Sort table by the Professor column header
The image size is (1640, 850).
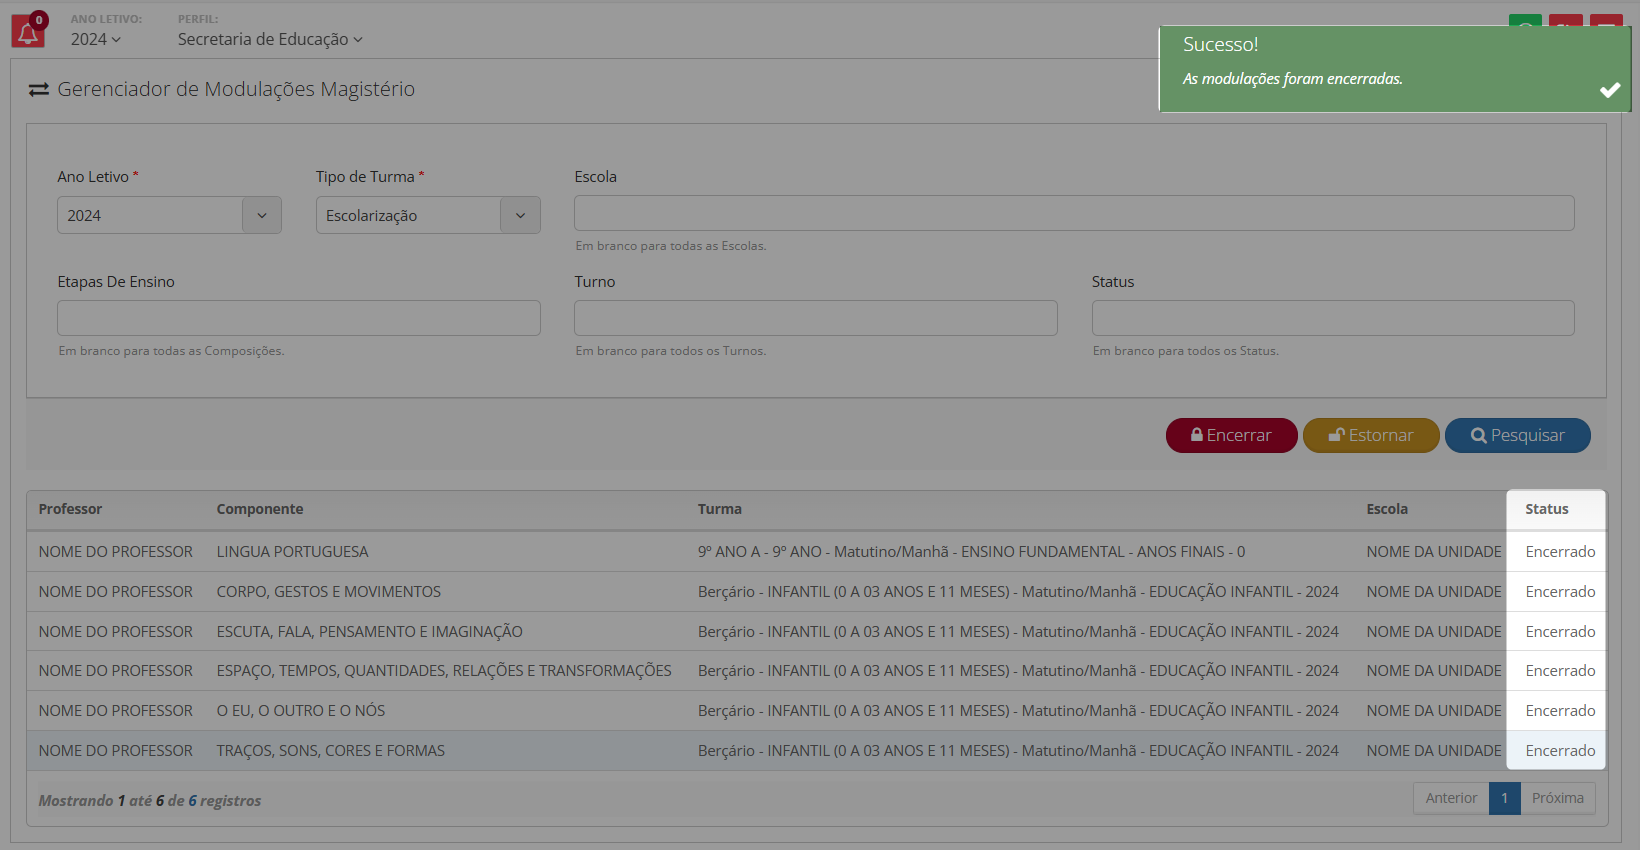70,509
